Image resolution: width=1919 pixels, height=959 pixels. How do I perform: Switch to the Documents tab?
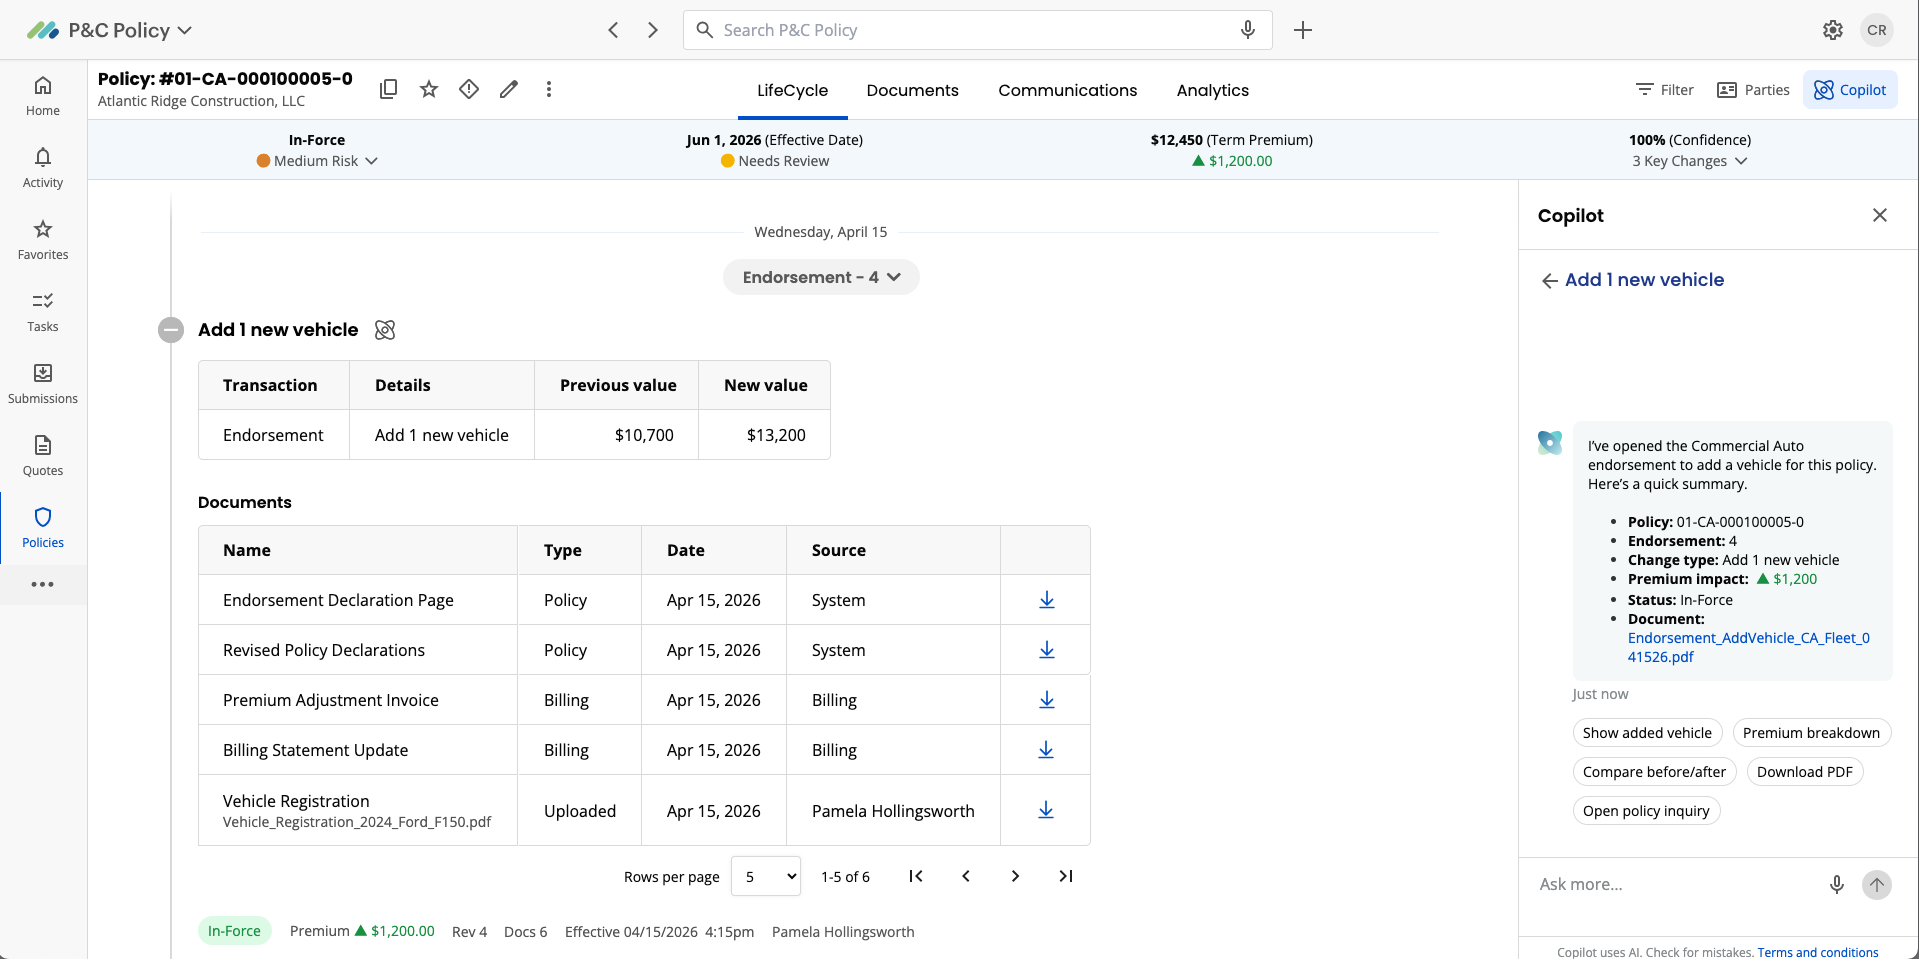[x=912, y=90]
